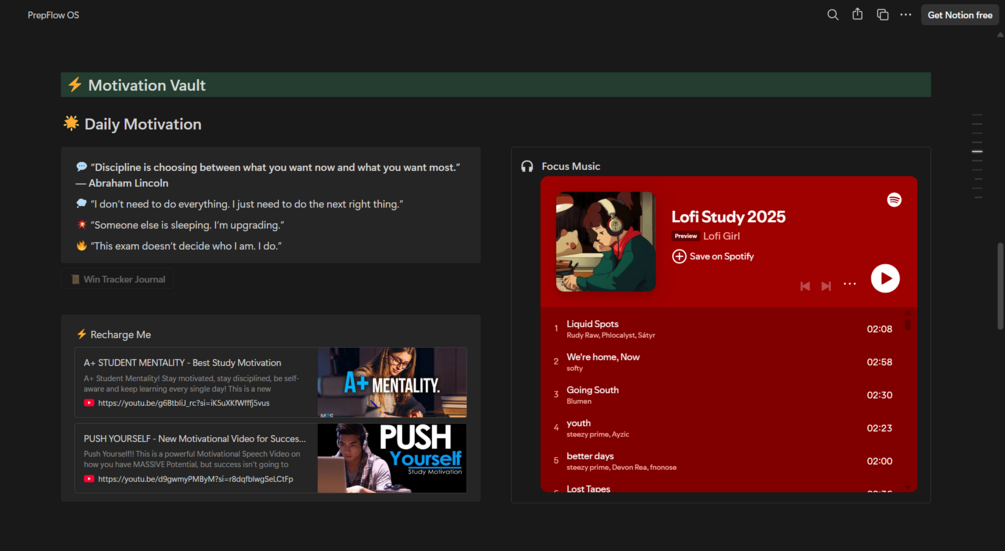Open PUSH YOURSELF motivational video bookmark
Screen dimensions: 1005x551
[195, 458]
